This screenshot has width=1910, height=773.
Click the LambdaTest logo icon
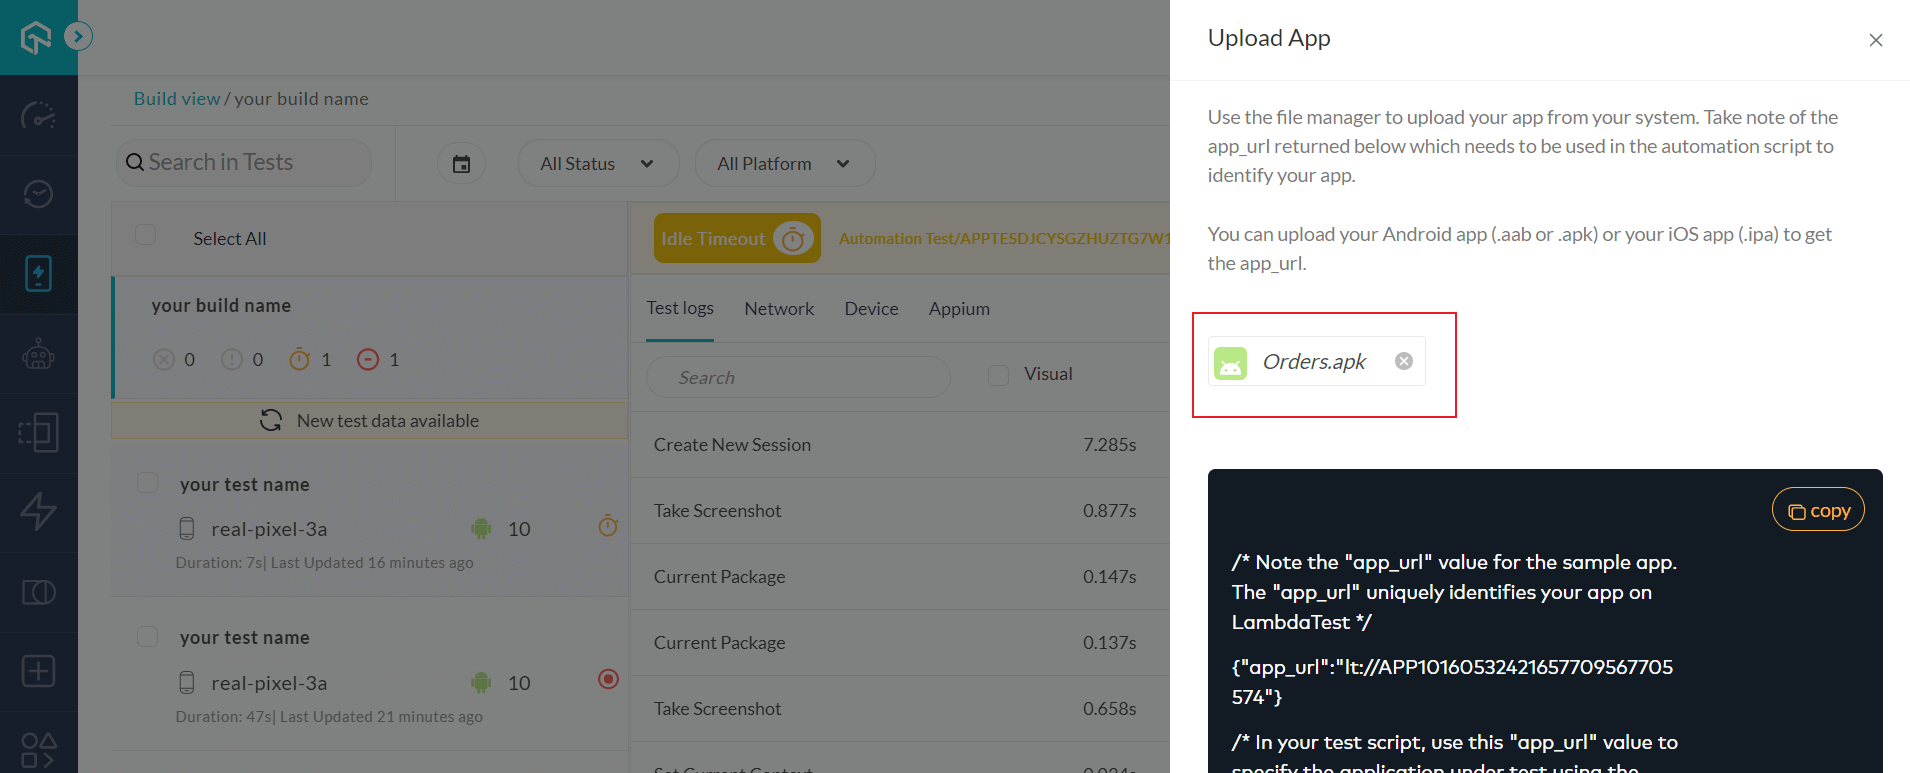(36, 38)
